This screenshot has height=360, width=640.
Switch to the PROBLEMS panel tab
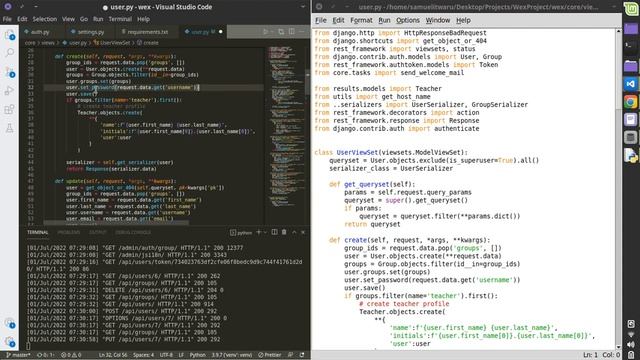pos(69,233)
